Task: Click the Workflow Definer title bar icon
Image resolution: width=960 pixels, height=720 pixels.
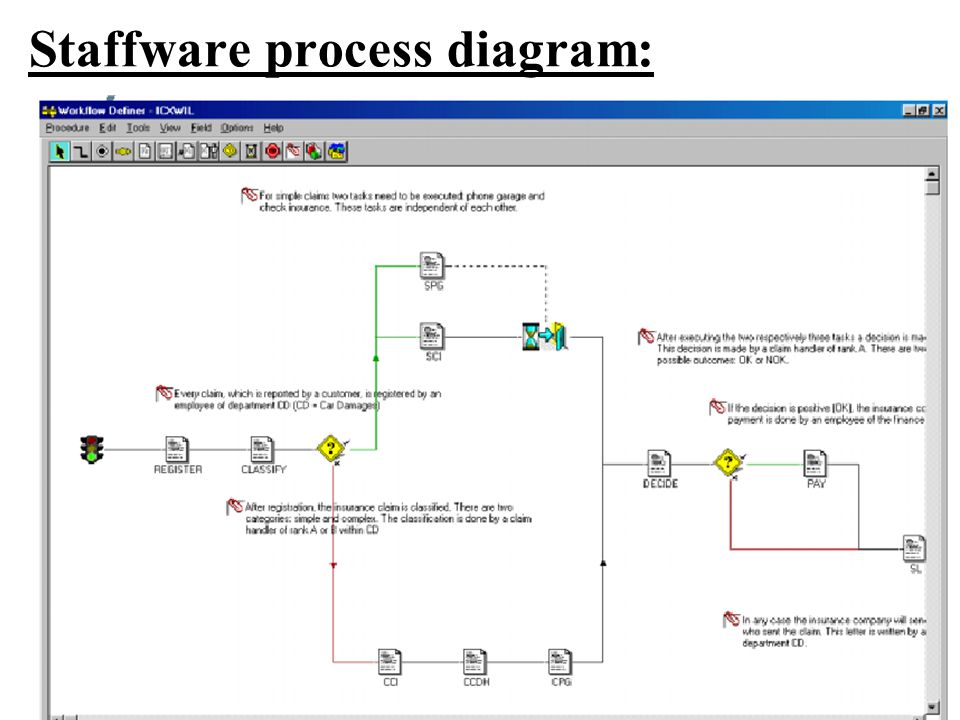Action: 49,111
